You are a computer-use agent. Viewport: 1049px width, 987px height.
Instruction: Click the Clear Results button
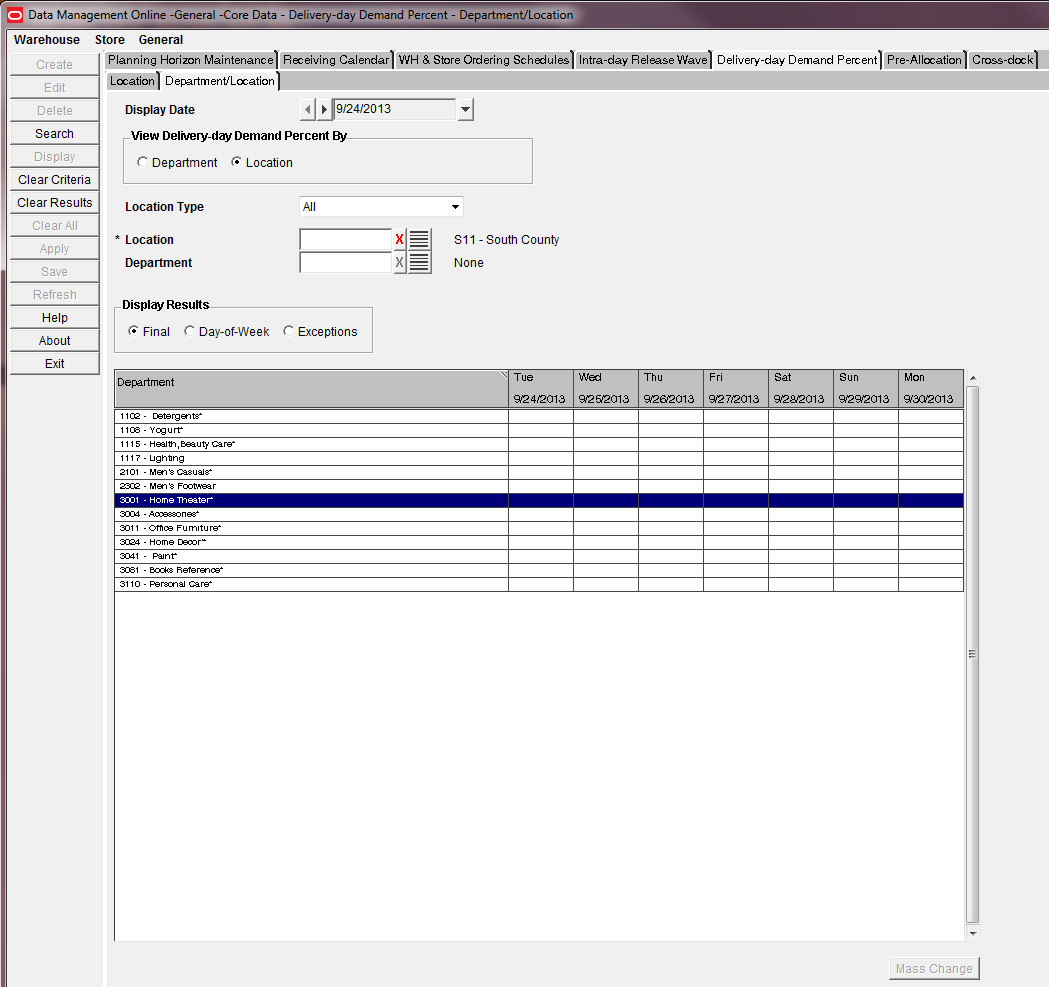point(54,203)
